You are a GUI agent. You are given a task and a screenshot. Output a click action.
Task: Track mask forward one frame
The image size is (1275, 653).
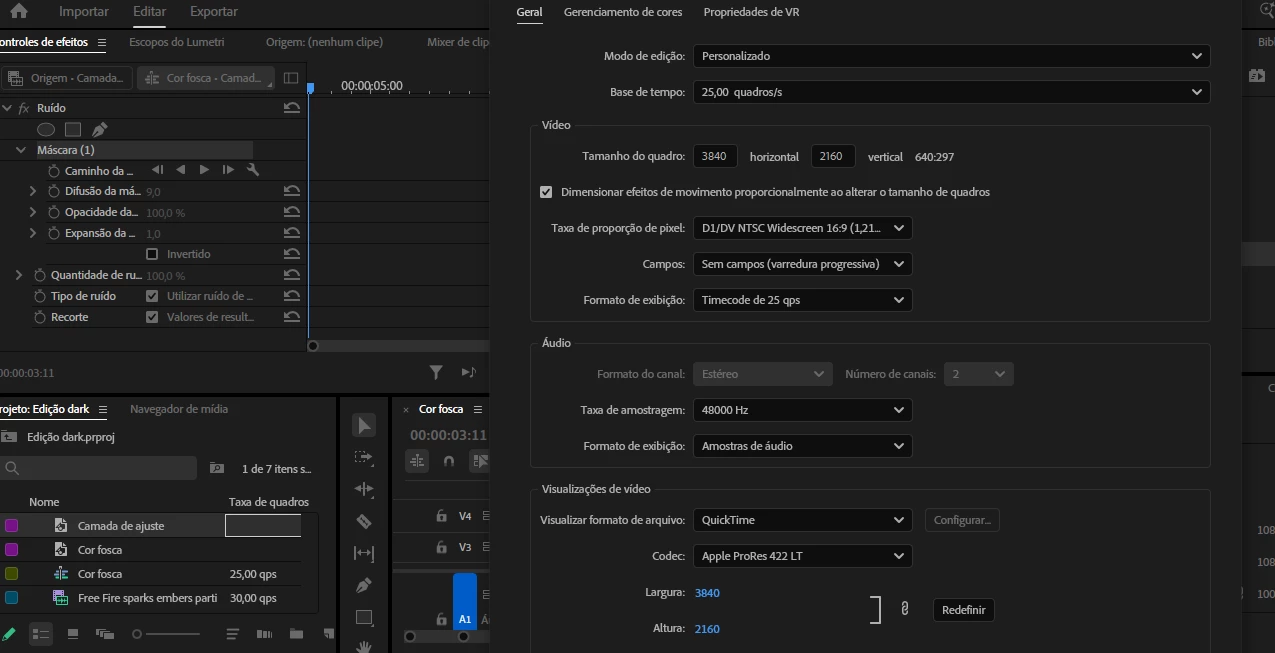(228, 170)
